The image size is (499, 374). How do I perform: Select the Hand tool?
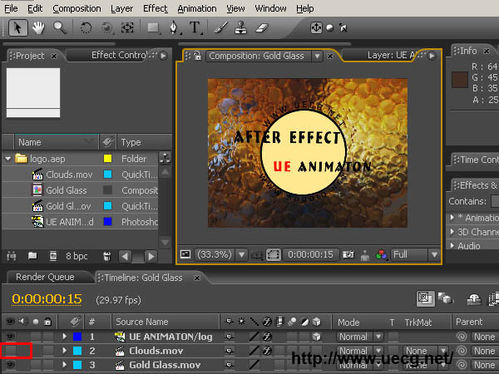click(x=38, y=28)
